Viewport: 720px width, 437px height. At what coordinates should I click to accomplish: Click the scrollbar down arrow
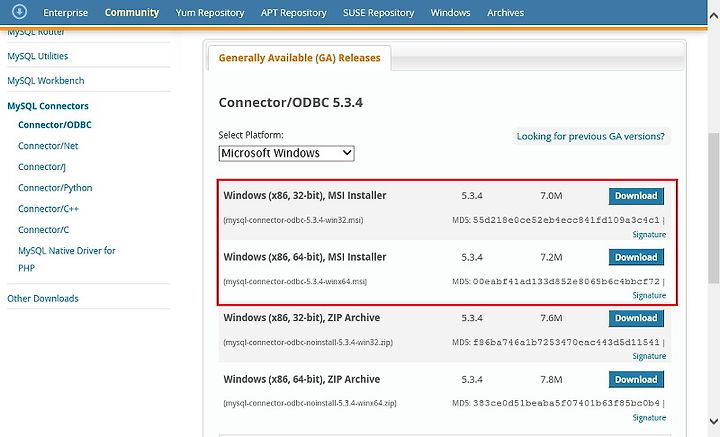pos(714,421)
